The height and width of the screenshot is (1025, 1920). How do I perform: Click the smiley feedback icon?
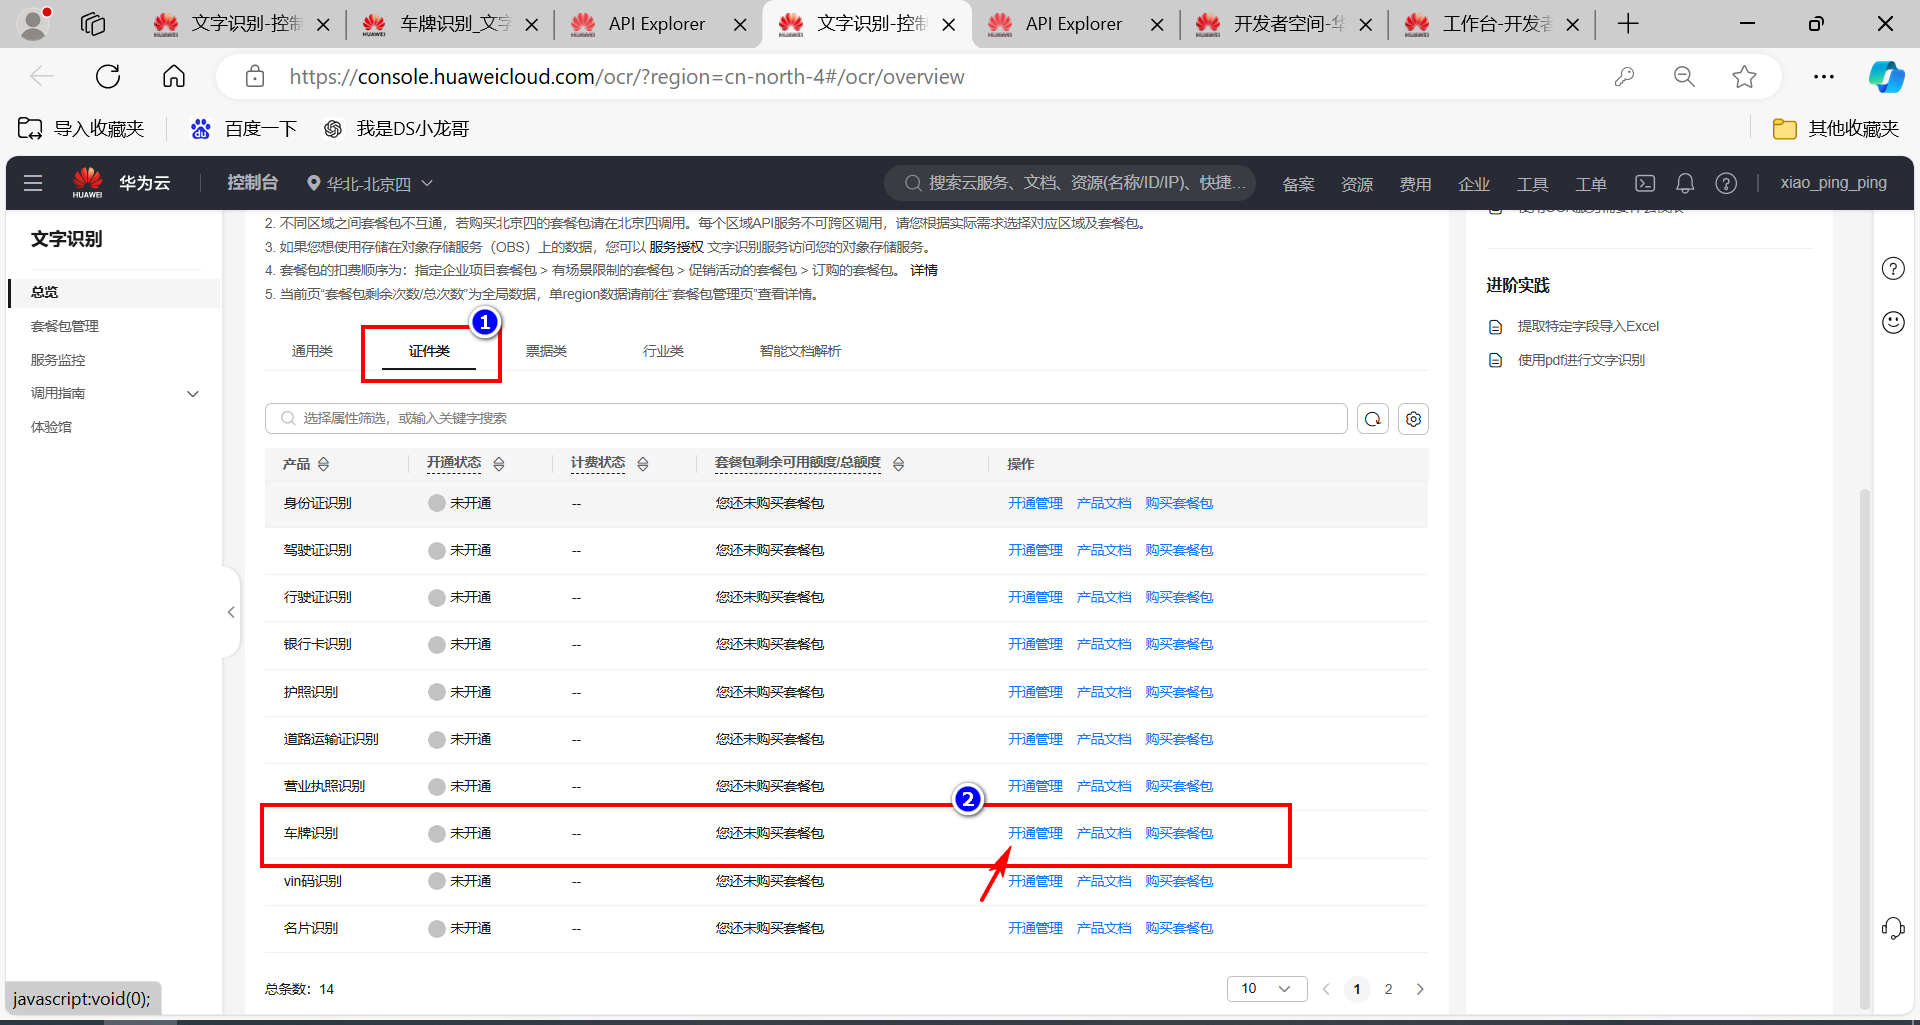[1893, 322]
